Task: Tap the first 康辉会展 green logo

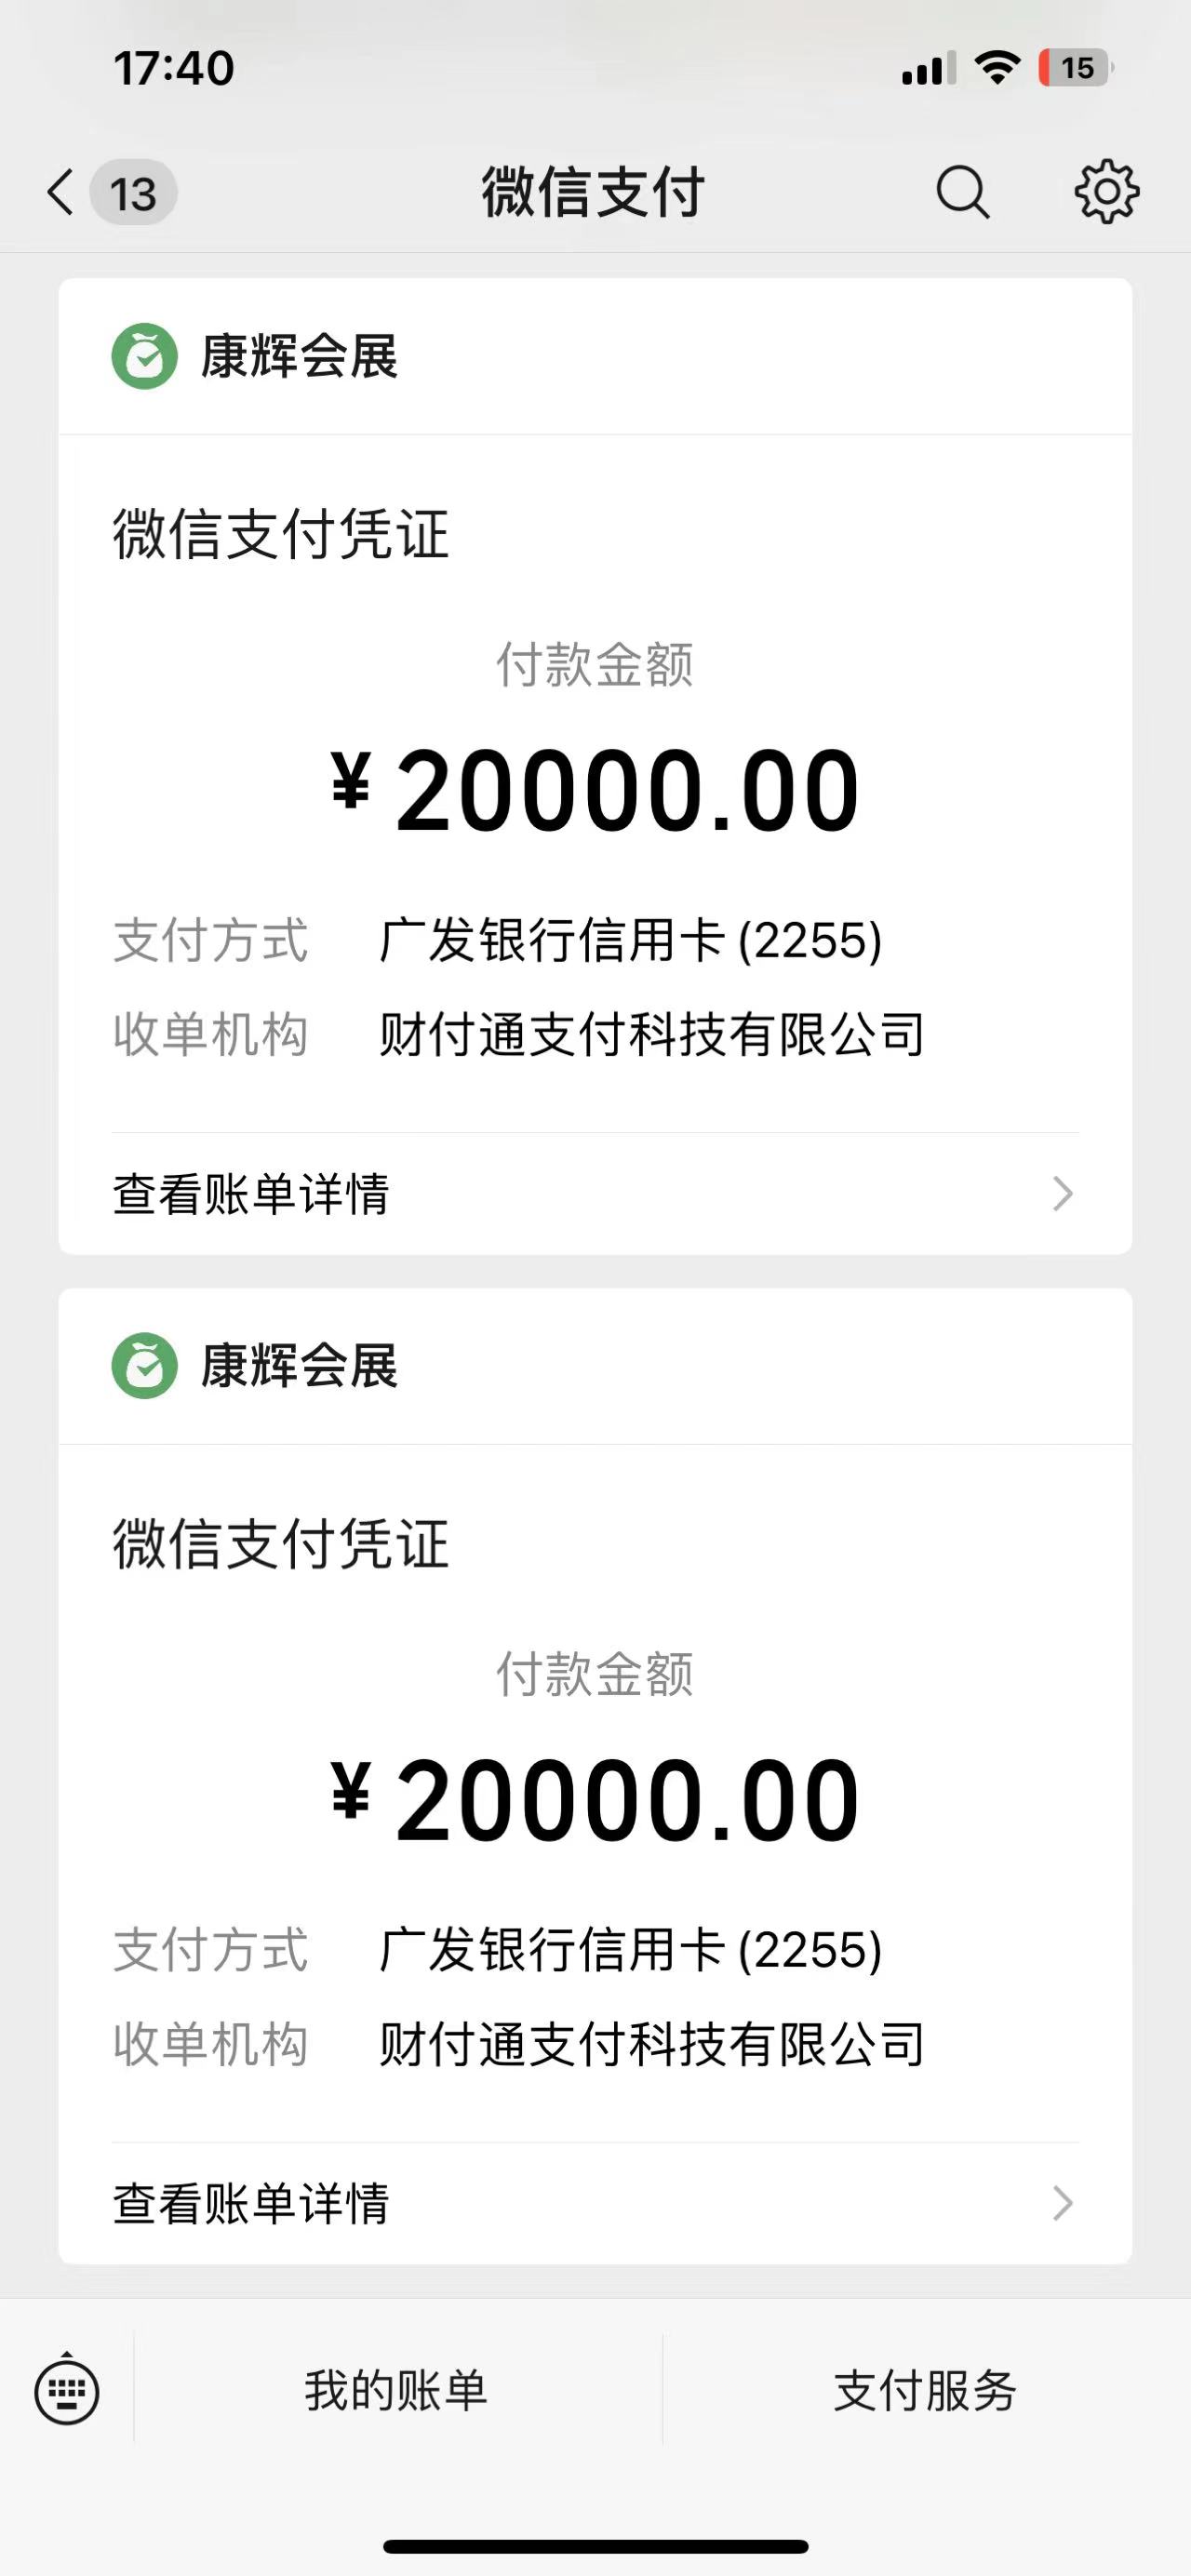Action: click(x=145, y=356)
